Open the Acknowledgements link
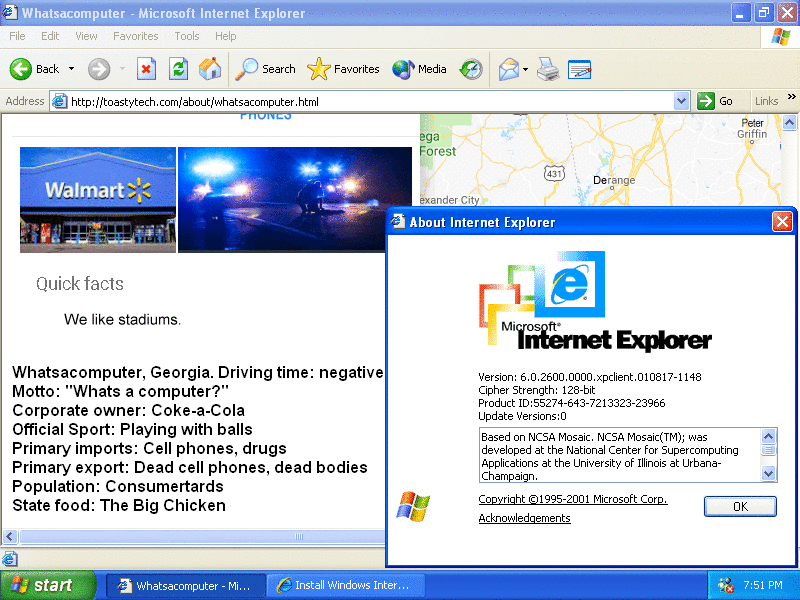 pos(524,518)
